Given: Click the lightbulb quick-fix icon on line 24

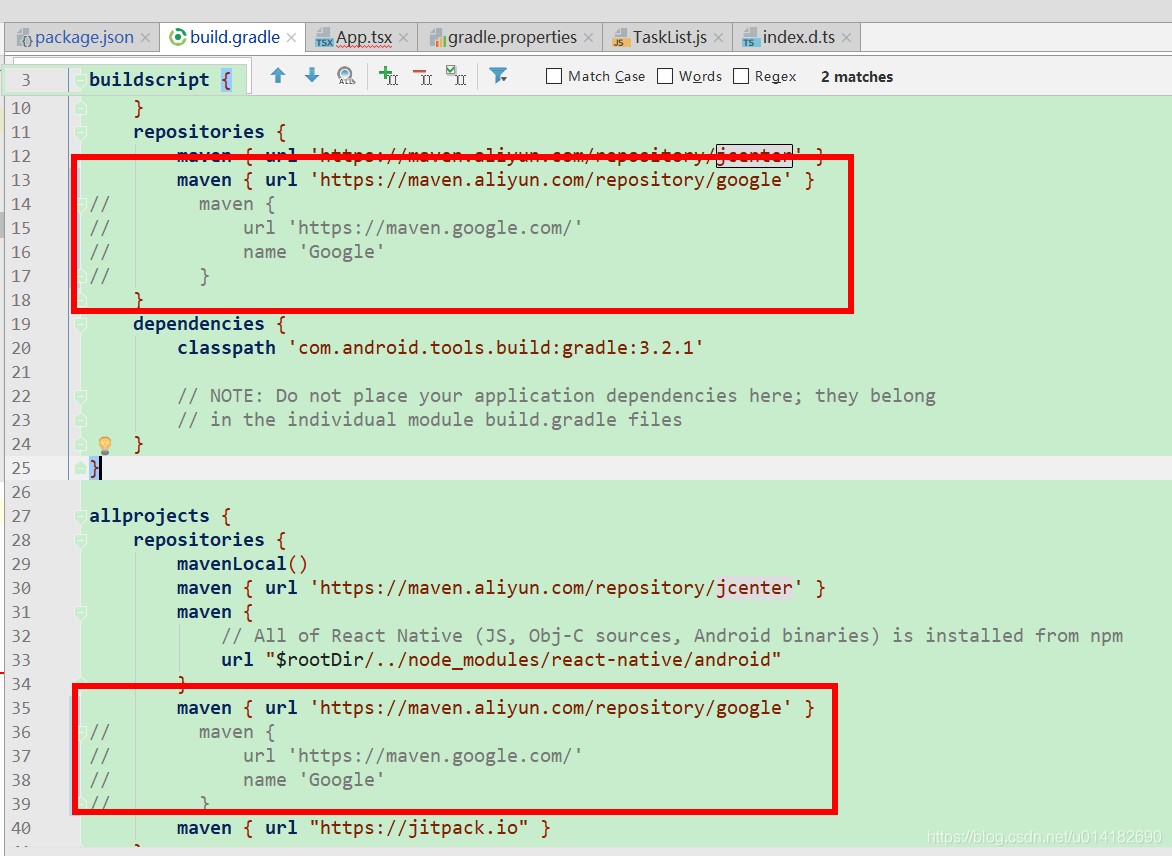Looking at the screenshot, I should point(105,445).
